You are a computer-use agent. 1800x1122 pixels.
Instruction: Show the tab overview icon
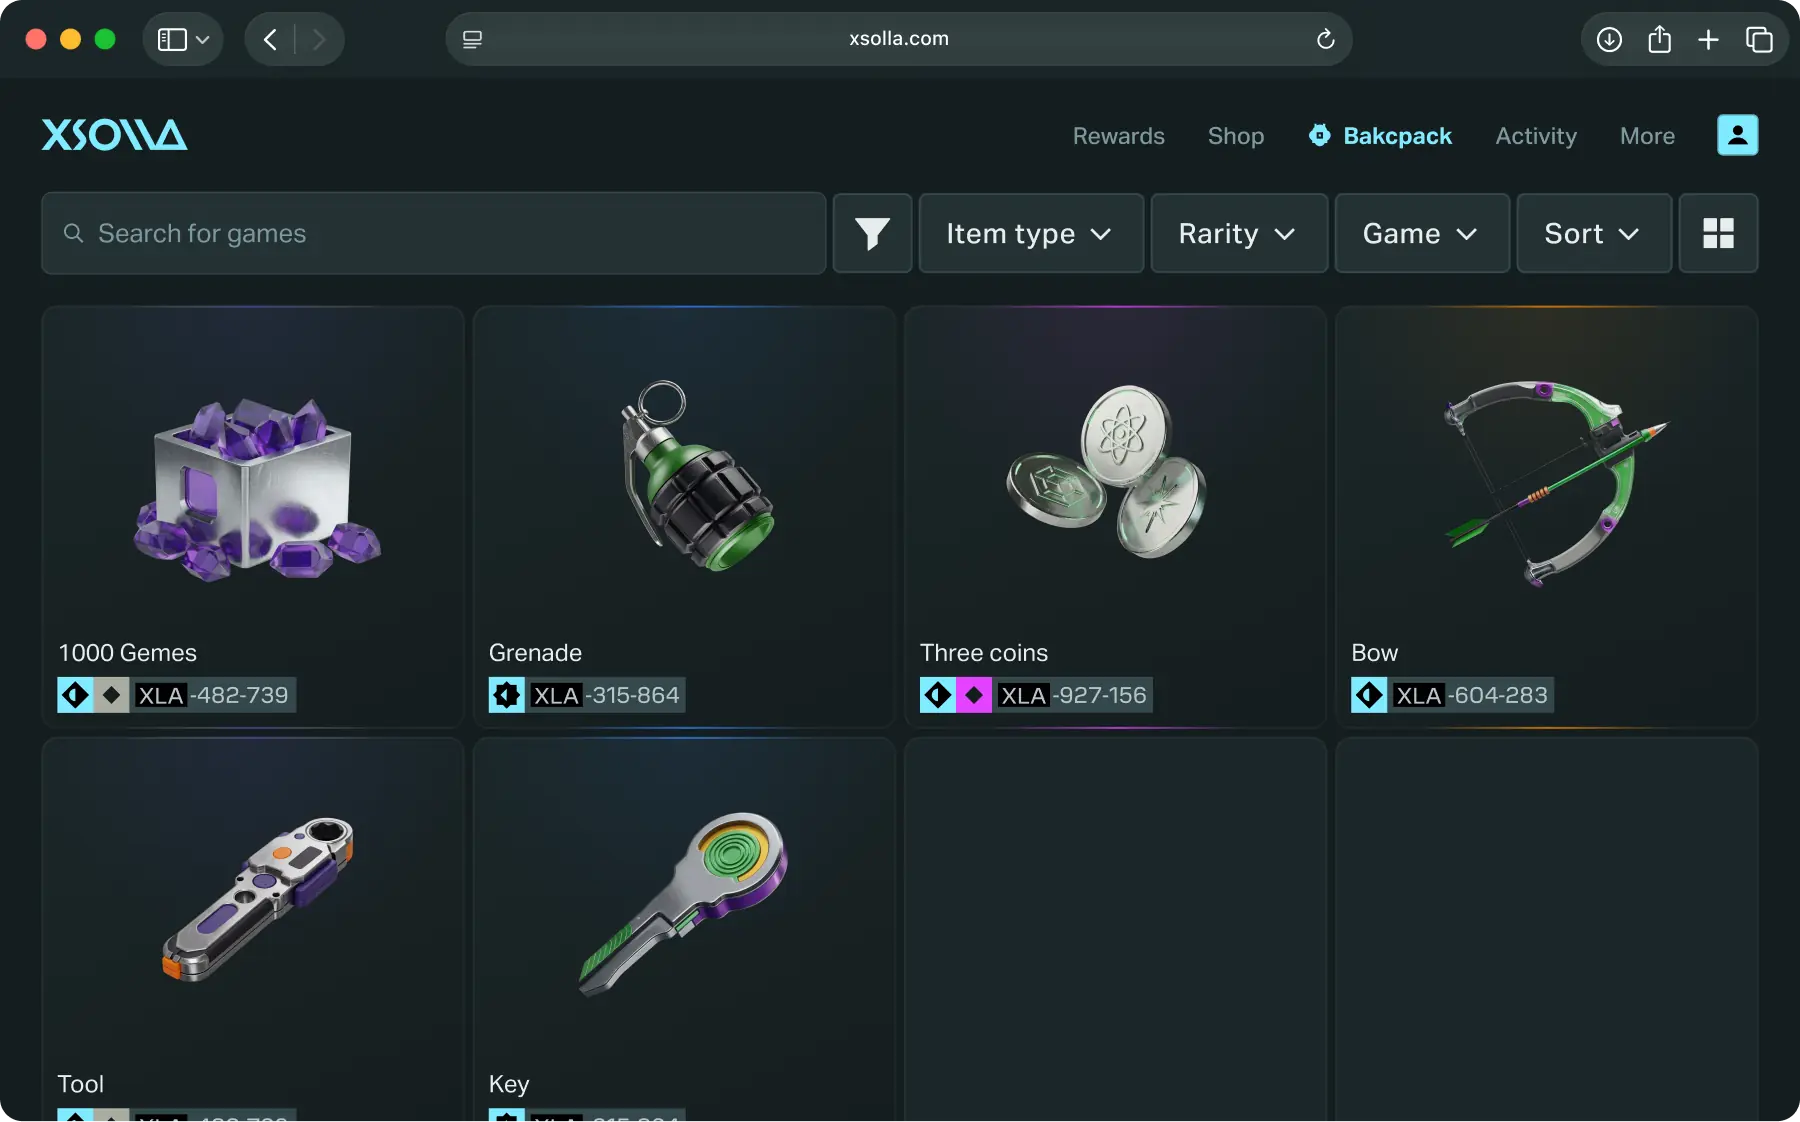click(1759, 39)
